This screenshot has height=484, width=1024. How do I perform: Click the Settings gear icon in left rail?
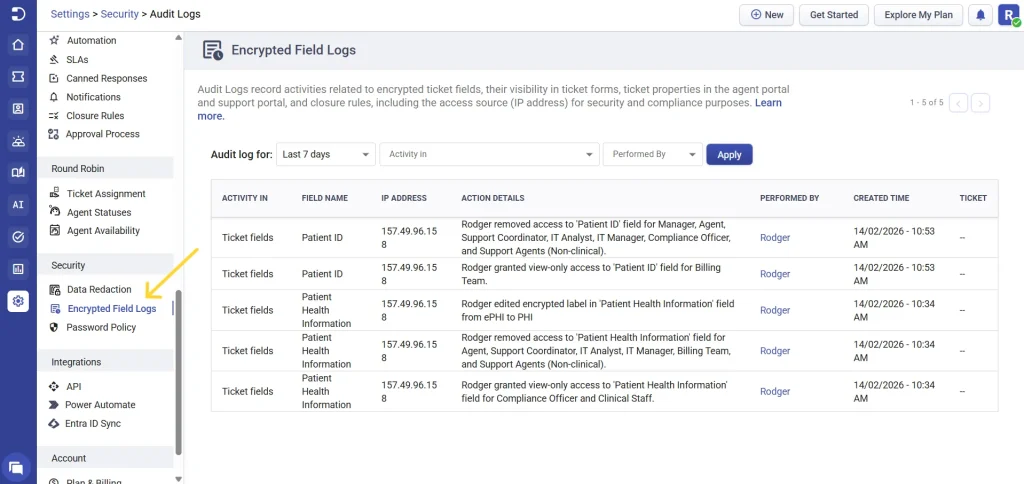tap(18, 301)
